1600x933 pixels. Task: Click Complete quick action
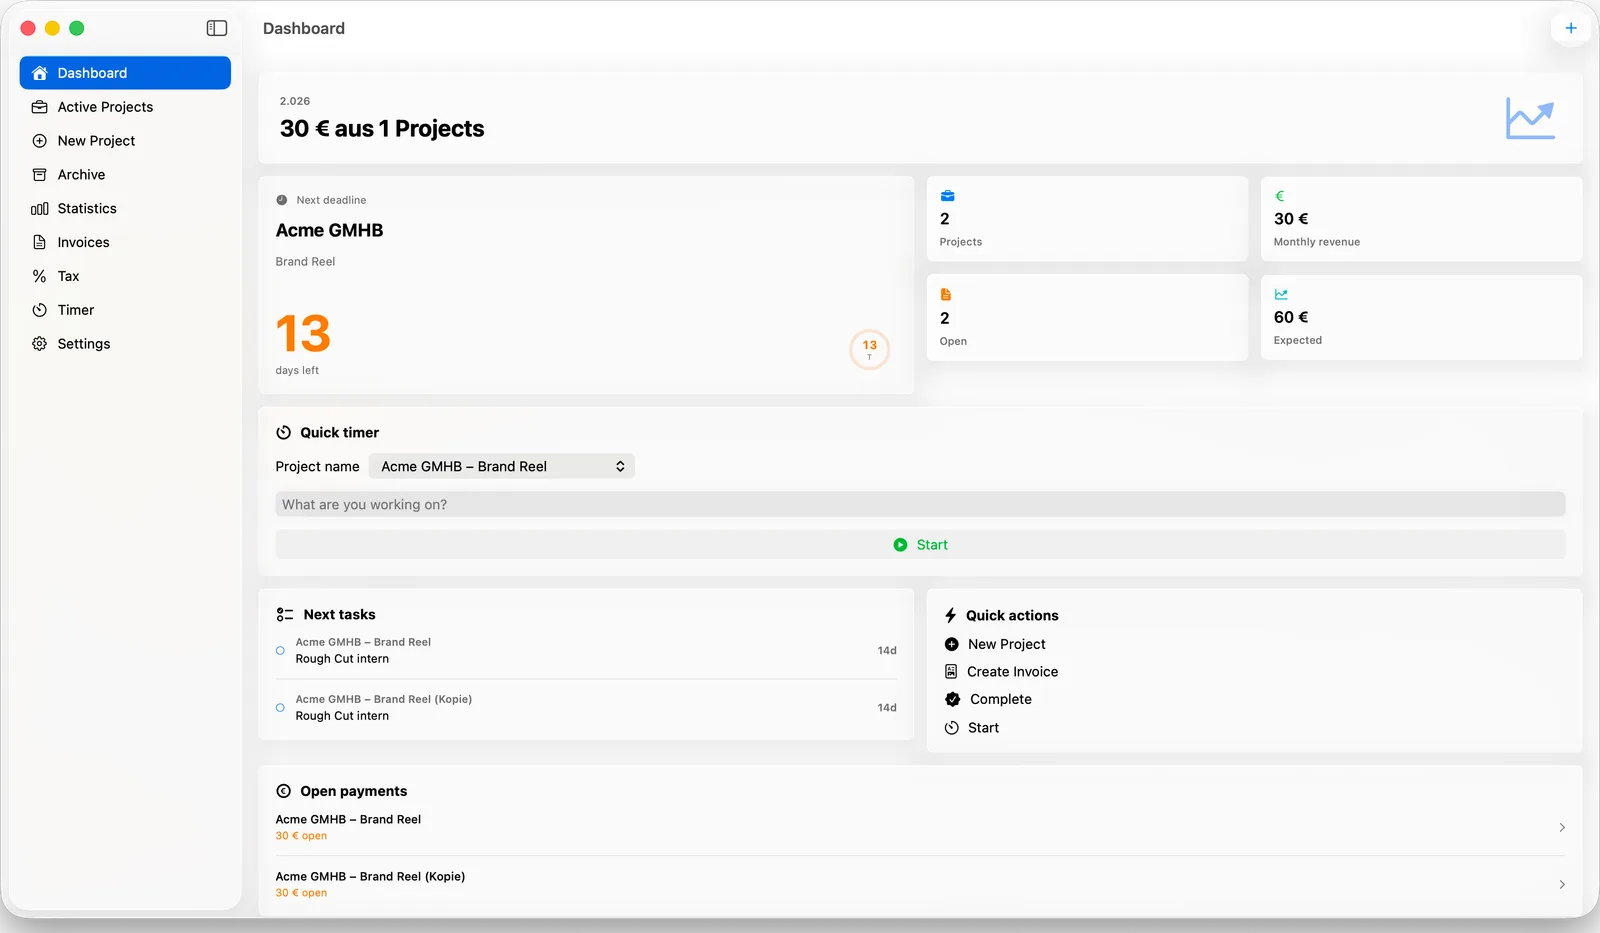coord(988,700)
